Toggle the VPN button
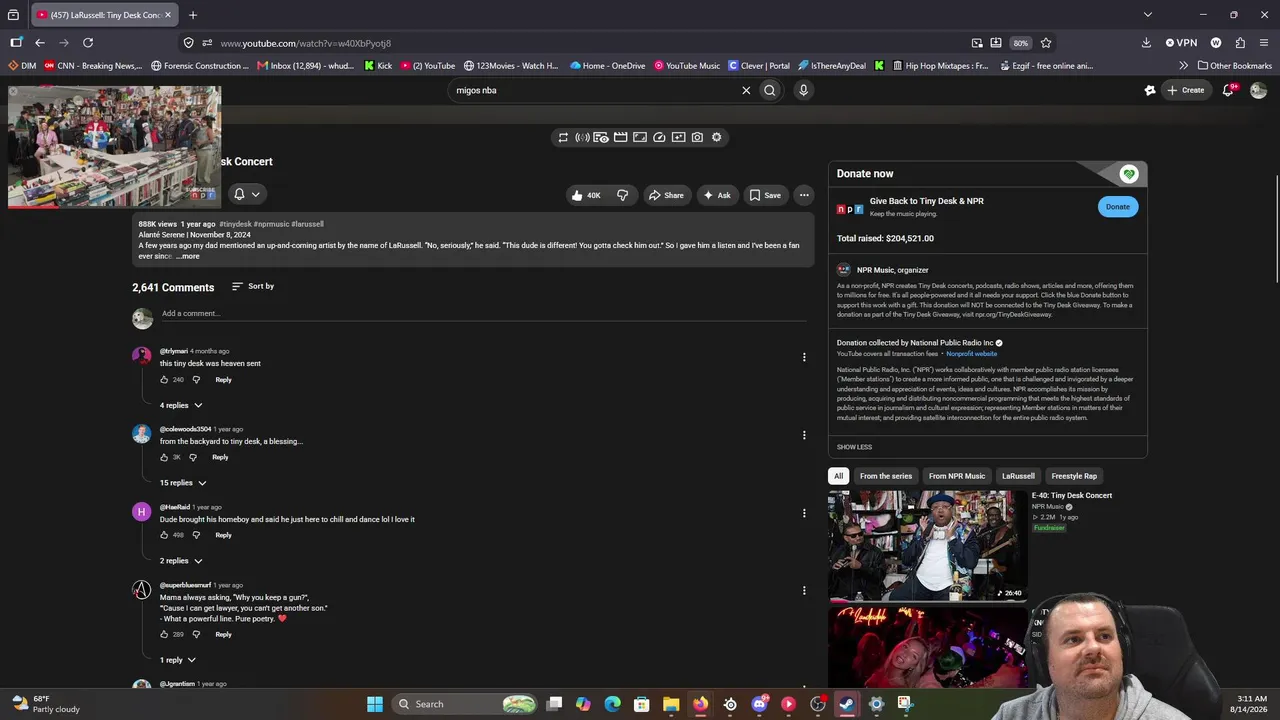Image resolution: width=1280 pixels, height=720 pixels. coord(1181,43)
